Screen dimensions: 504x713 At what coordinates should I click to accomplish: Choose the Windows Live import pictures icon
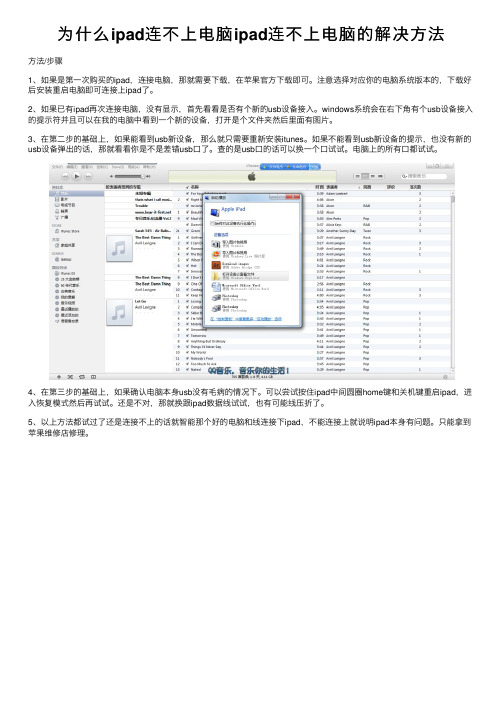coord(216,255)
